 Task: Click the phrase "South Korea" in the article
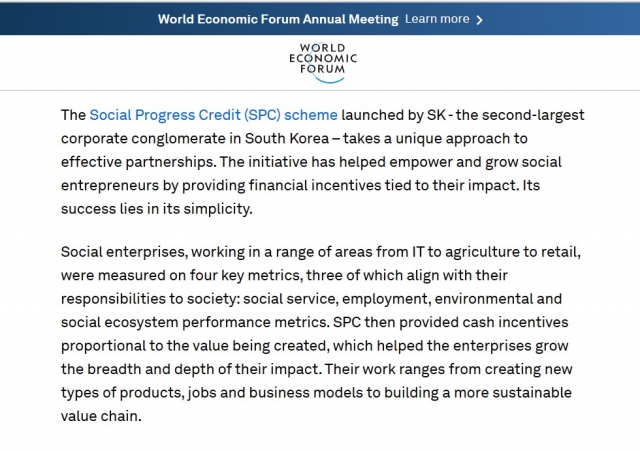click(x=287, y=139)
